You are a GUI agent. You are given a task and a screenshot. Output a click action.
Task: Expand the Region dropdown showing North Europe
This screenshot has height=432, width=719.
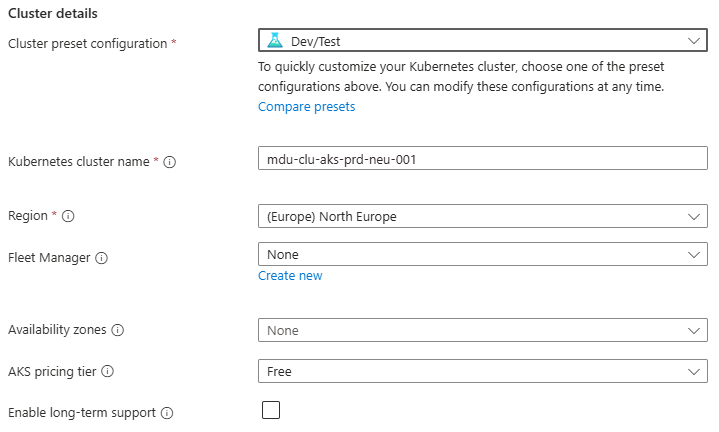pyautogui.click(x=482, y=216)
